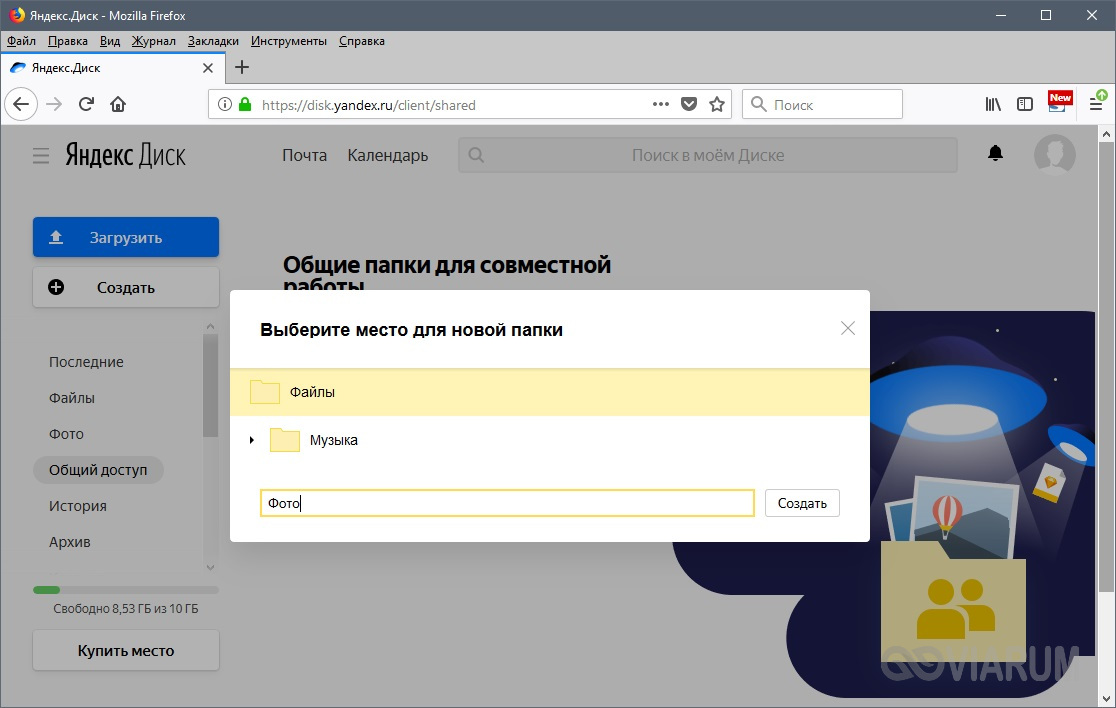The height and width of the screenshot is (708, 1116).
Task: Click the Файлы folder icon in dialog
Action: 265,392
